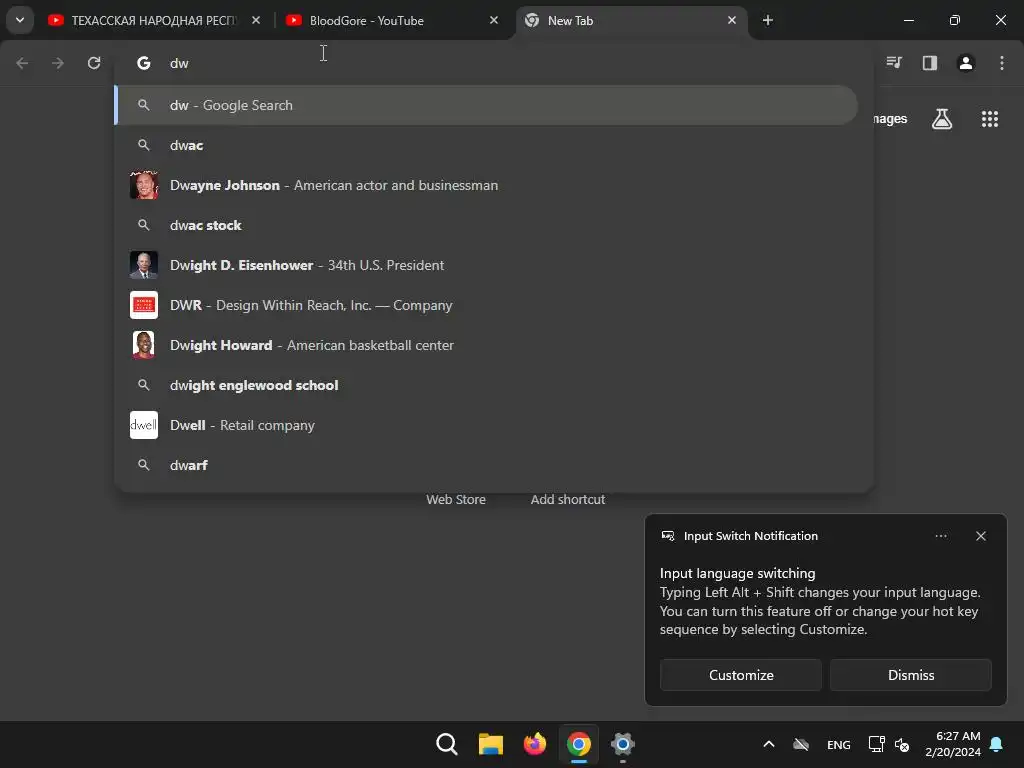
Task: Select dwight englewood school suggestion
Action: pos(487,385)
